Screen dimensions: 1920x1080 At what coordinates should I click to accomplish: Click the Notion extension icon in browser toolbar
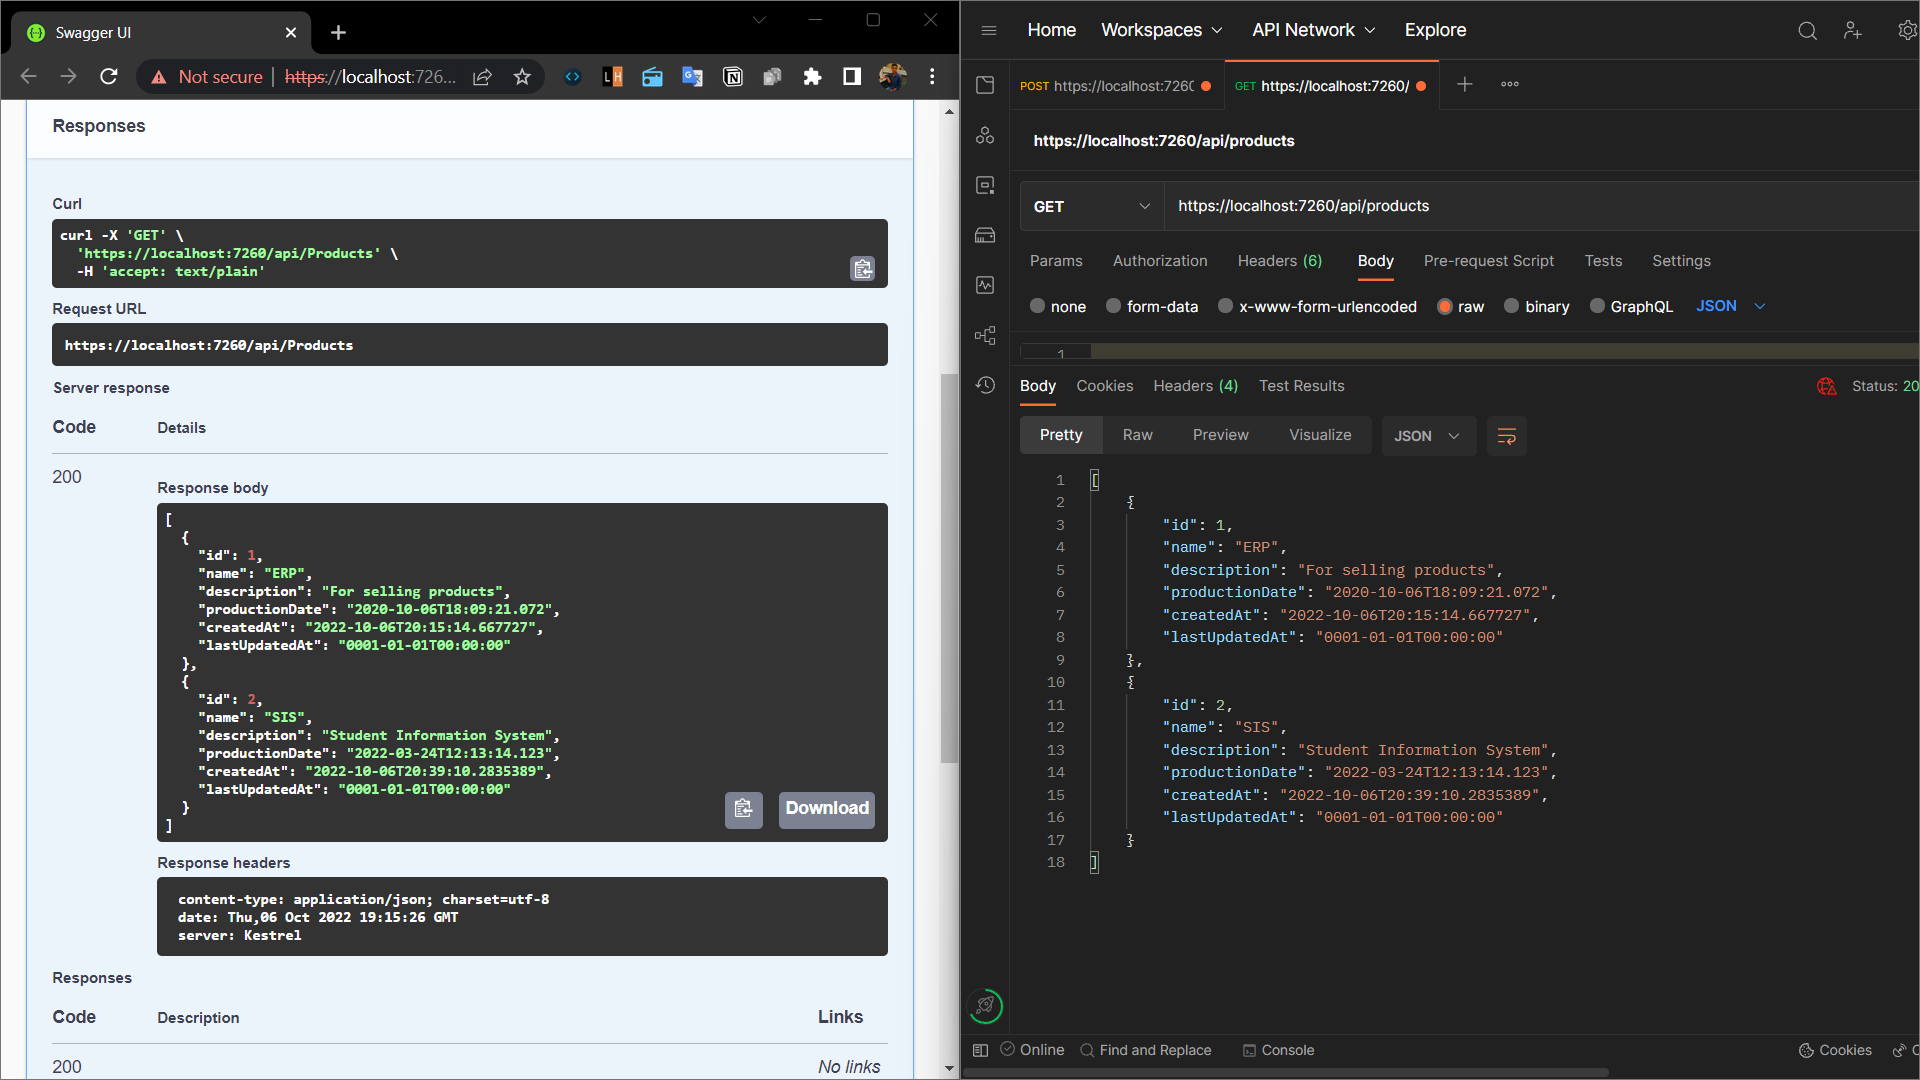tap(733, 76)
